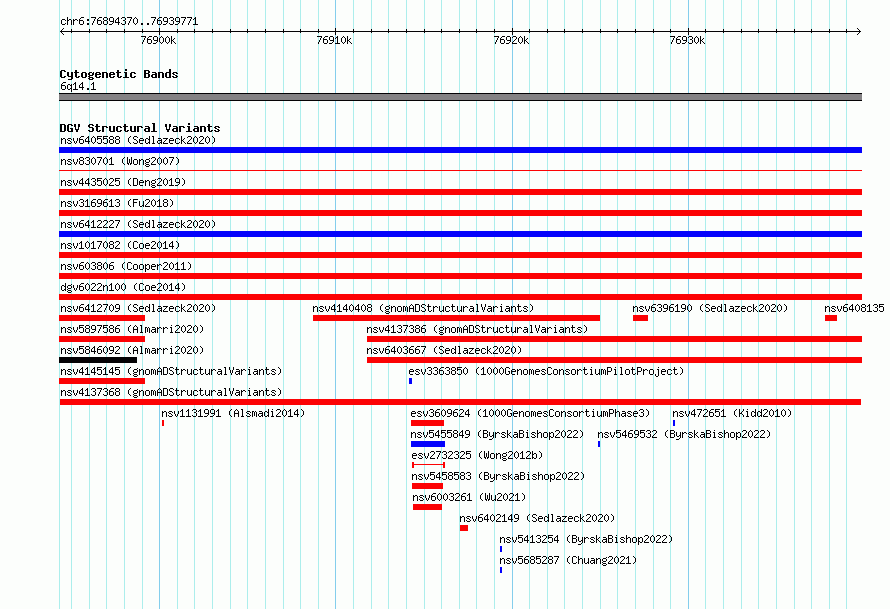Open nsv1131991 (Alsmadi2014) label
Image resolution: width=890 pixels, height=609 pixels.
233,413
